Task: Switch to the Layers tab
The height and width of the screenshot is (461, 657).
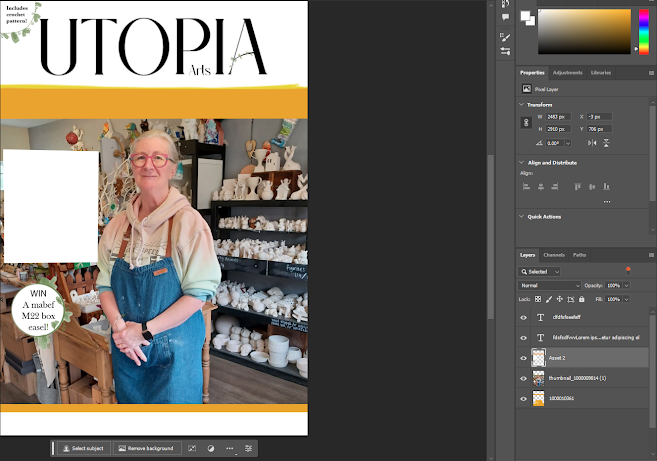Action: pos(528,255)
